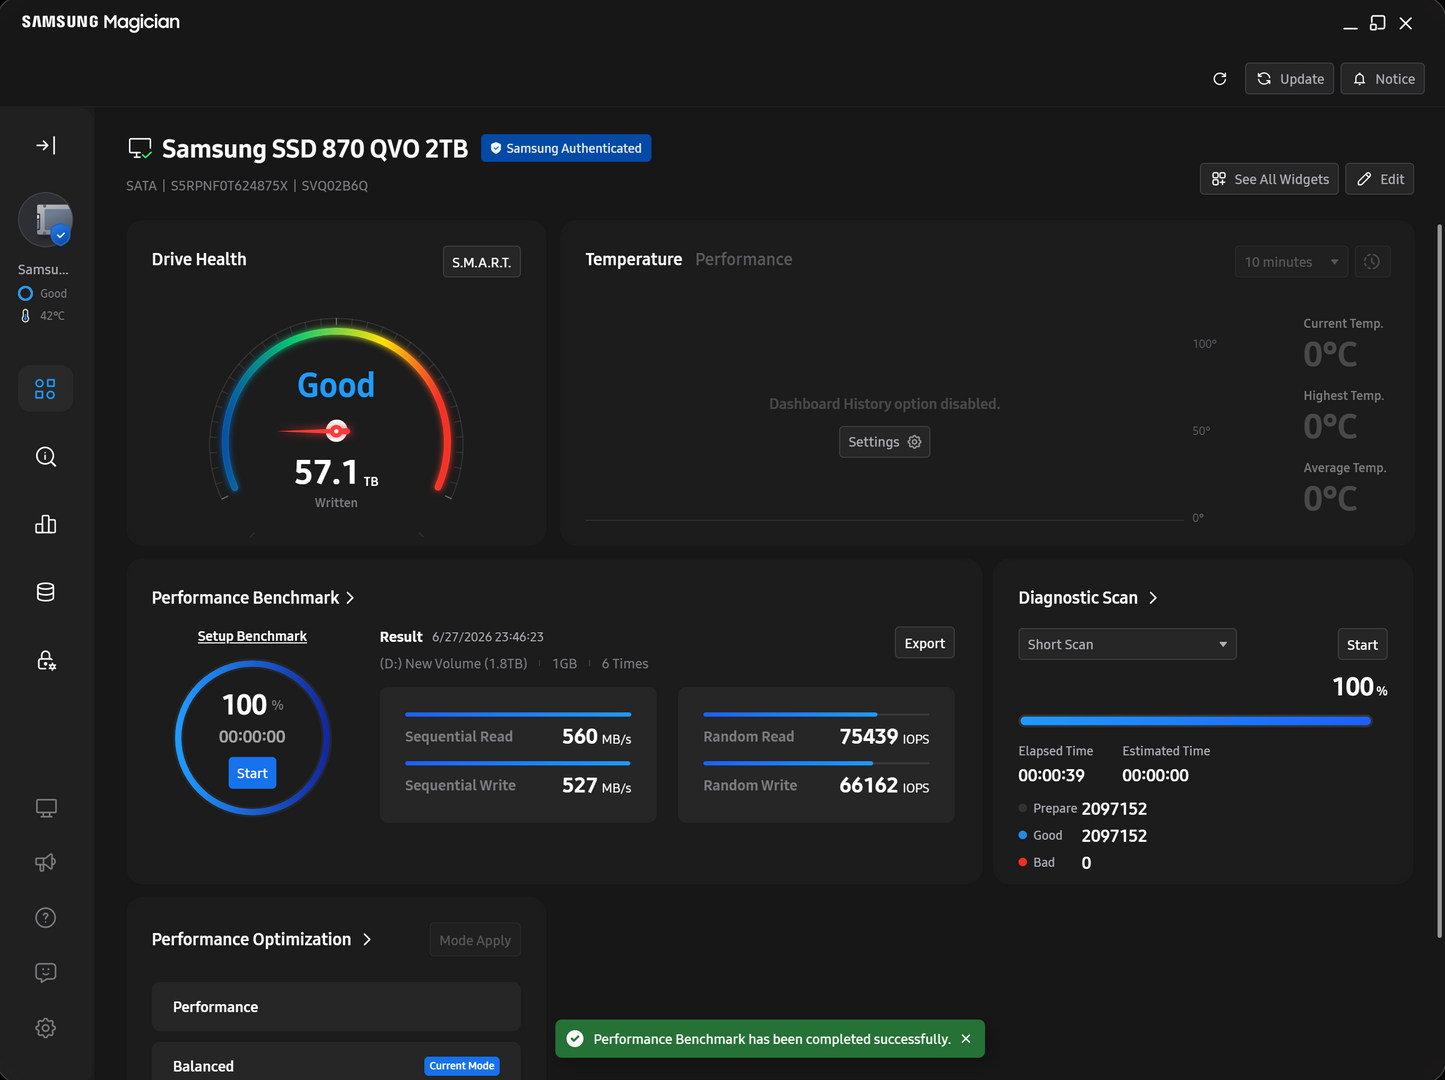Expand the sidebar with the arrow icon

point(46,146)
